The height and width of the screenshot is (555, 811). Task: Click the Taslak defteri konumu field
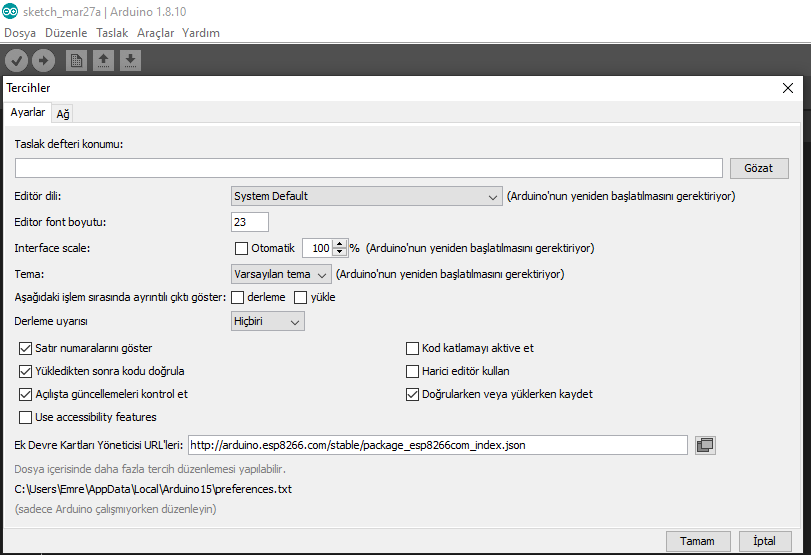pos(368,168)
